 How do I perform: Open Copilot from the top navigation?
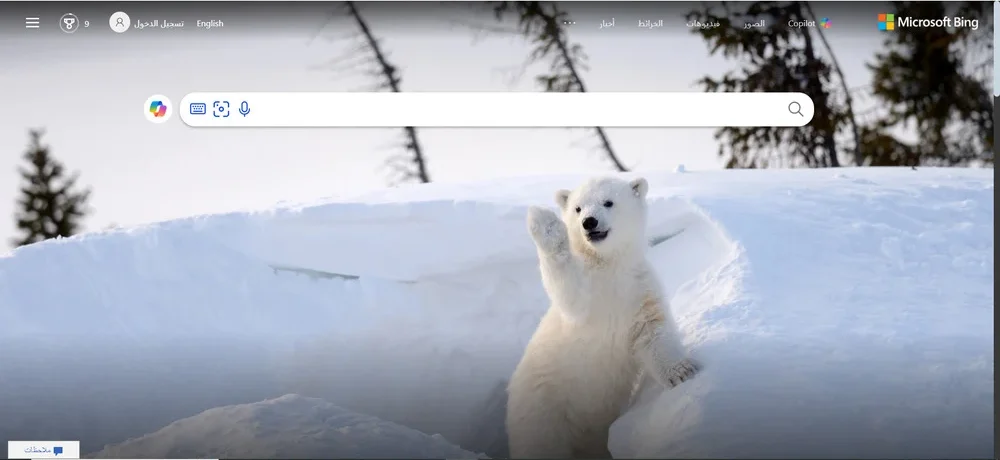click(809, 23)
